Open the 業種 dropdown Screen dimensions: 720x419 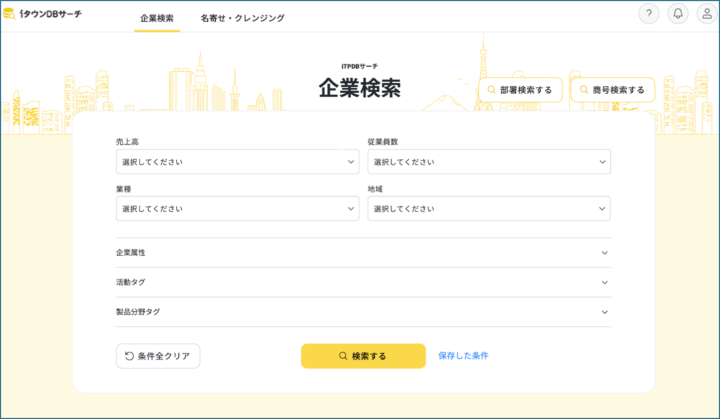(236, 208)
